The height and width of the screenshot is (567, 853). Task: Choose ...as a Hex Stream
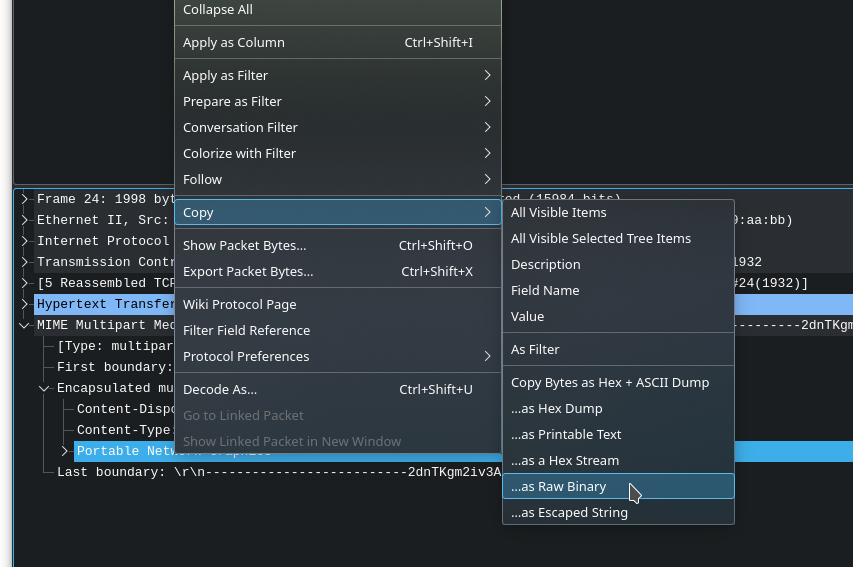[564, 461]
